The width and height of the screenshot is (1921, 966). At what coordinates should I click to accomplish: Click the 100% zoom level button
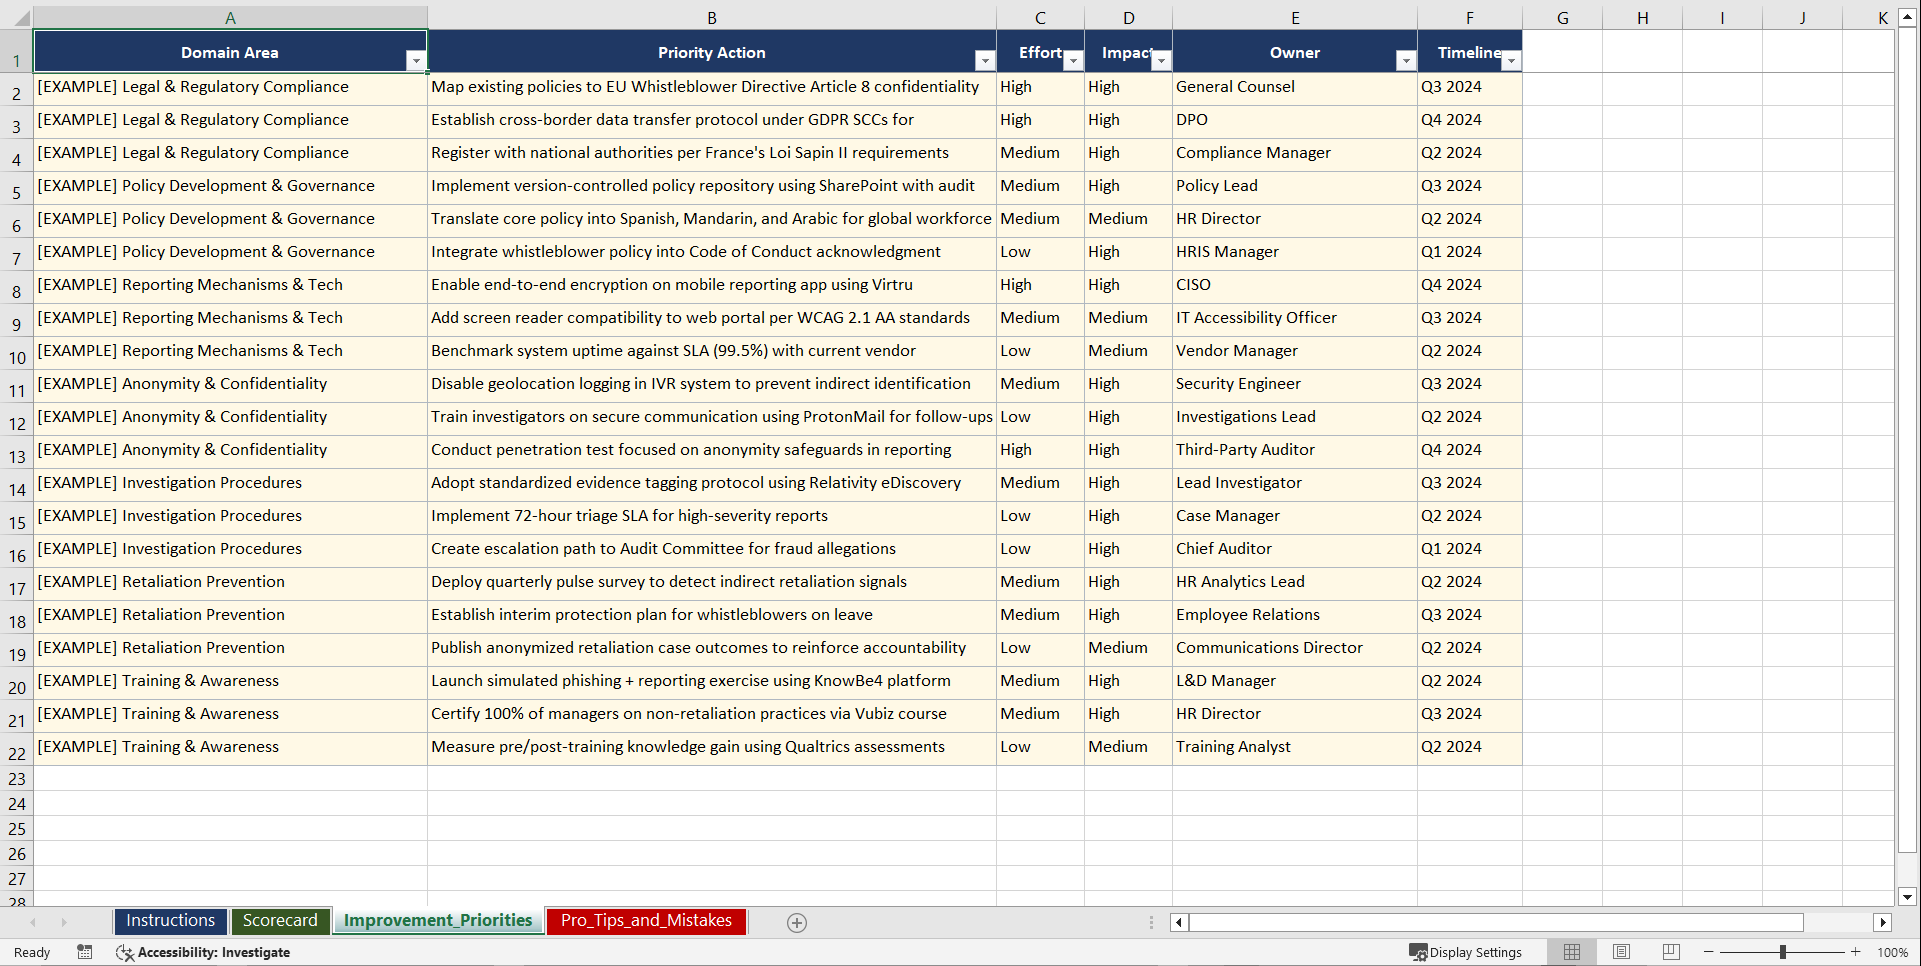pos(1893,952)
